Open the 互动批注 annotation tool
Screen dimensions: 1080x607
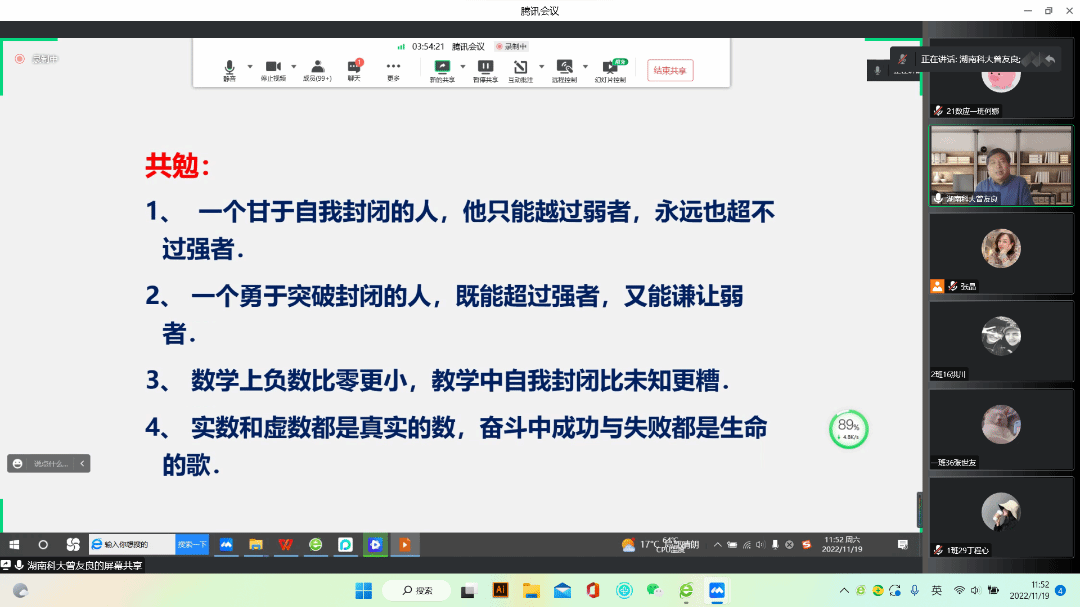pos(520,69)
